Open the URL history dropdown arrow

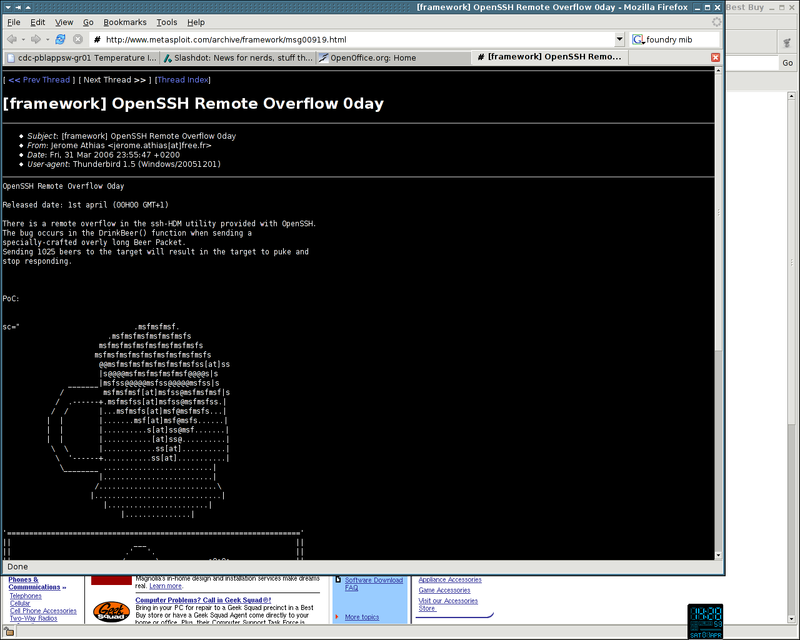pos(620,40)
